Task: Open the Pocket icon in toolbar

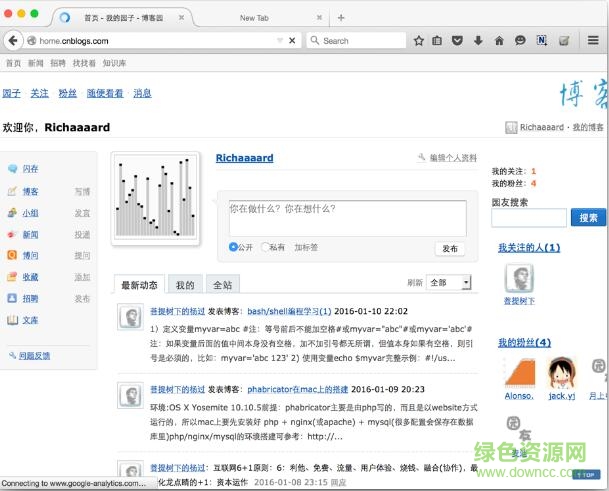Action: click(x=456, y=41)
